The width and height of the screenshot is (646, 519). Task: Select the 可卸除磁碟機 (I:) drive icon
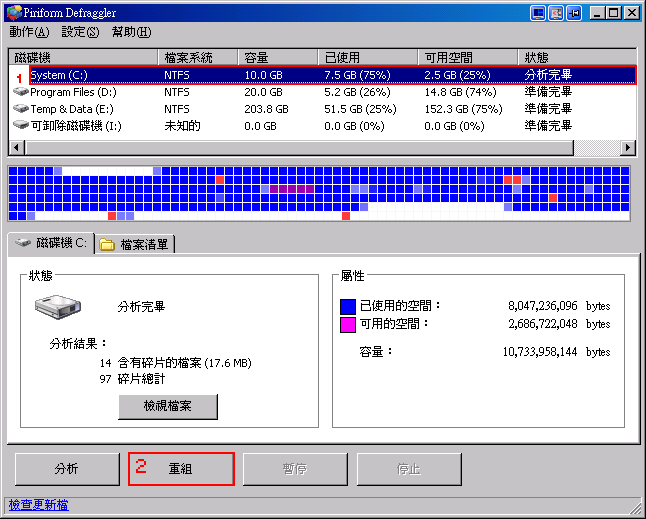(21, 124)
